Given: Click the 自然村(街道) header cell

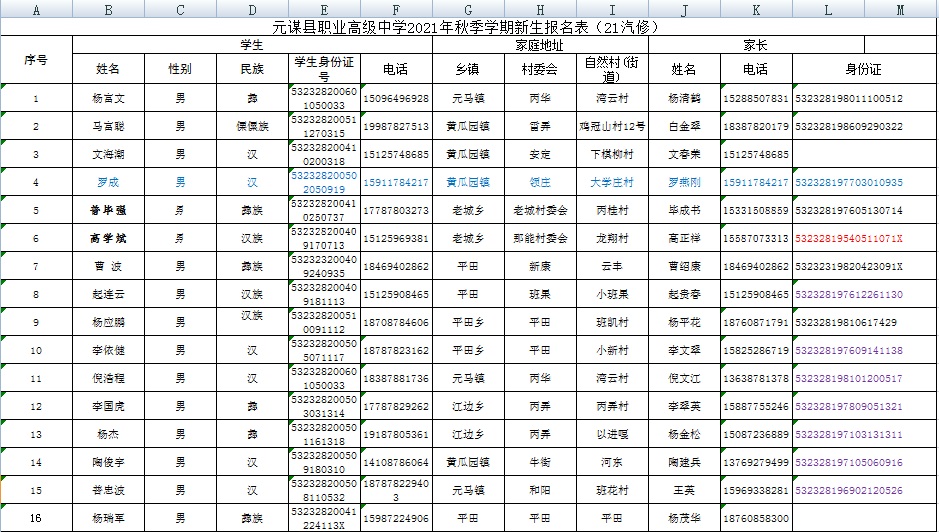Looking at the screenshot, I should (x=612, y=69).
